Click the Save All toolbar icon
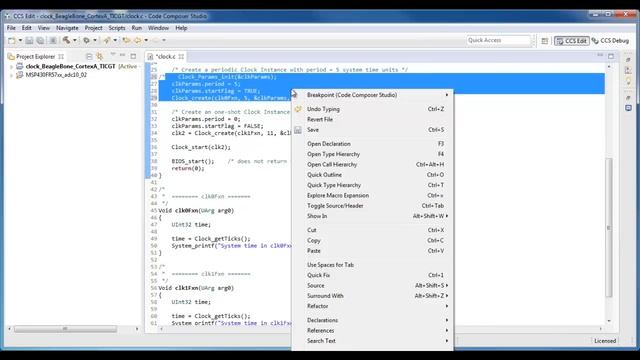 pyautogui.click(x=40, y=40)
